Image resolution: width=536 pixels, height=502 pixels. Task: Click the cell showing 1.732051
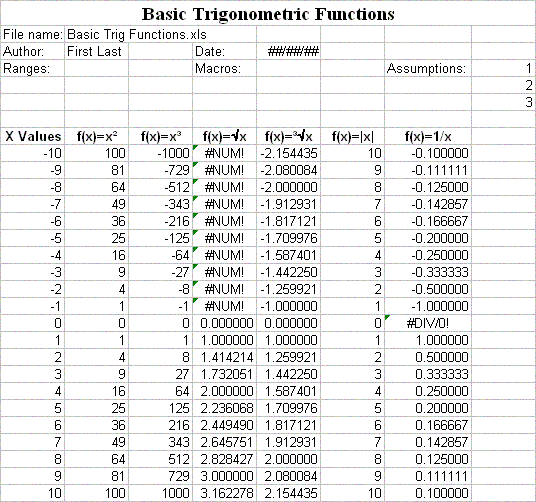click(225, 374)
